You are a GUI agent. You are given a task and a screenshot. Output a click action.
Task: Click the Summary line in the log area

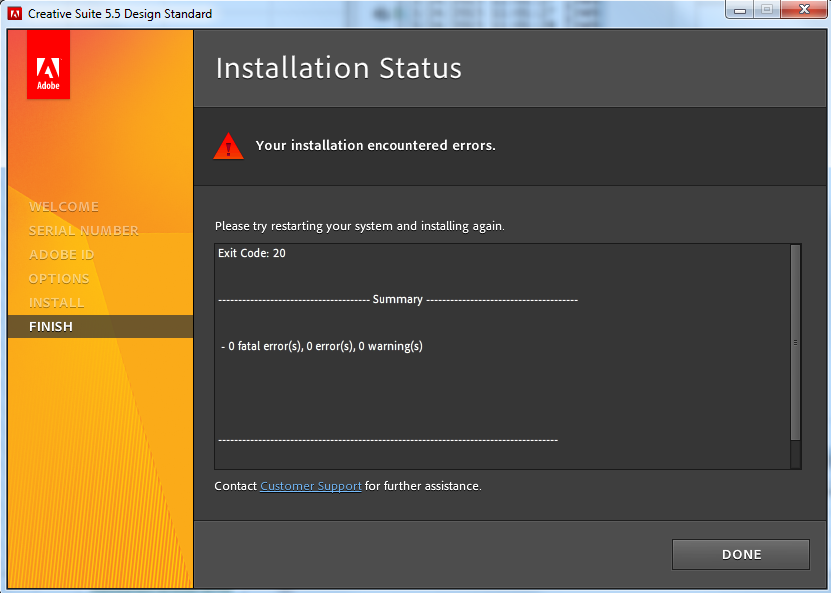tap(398, 299)
